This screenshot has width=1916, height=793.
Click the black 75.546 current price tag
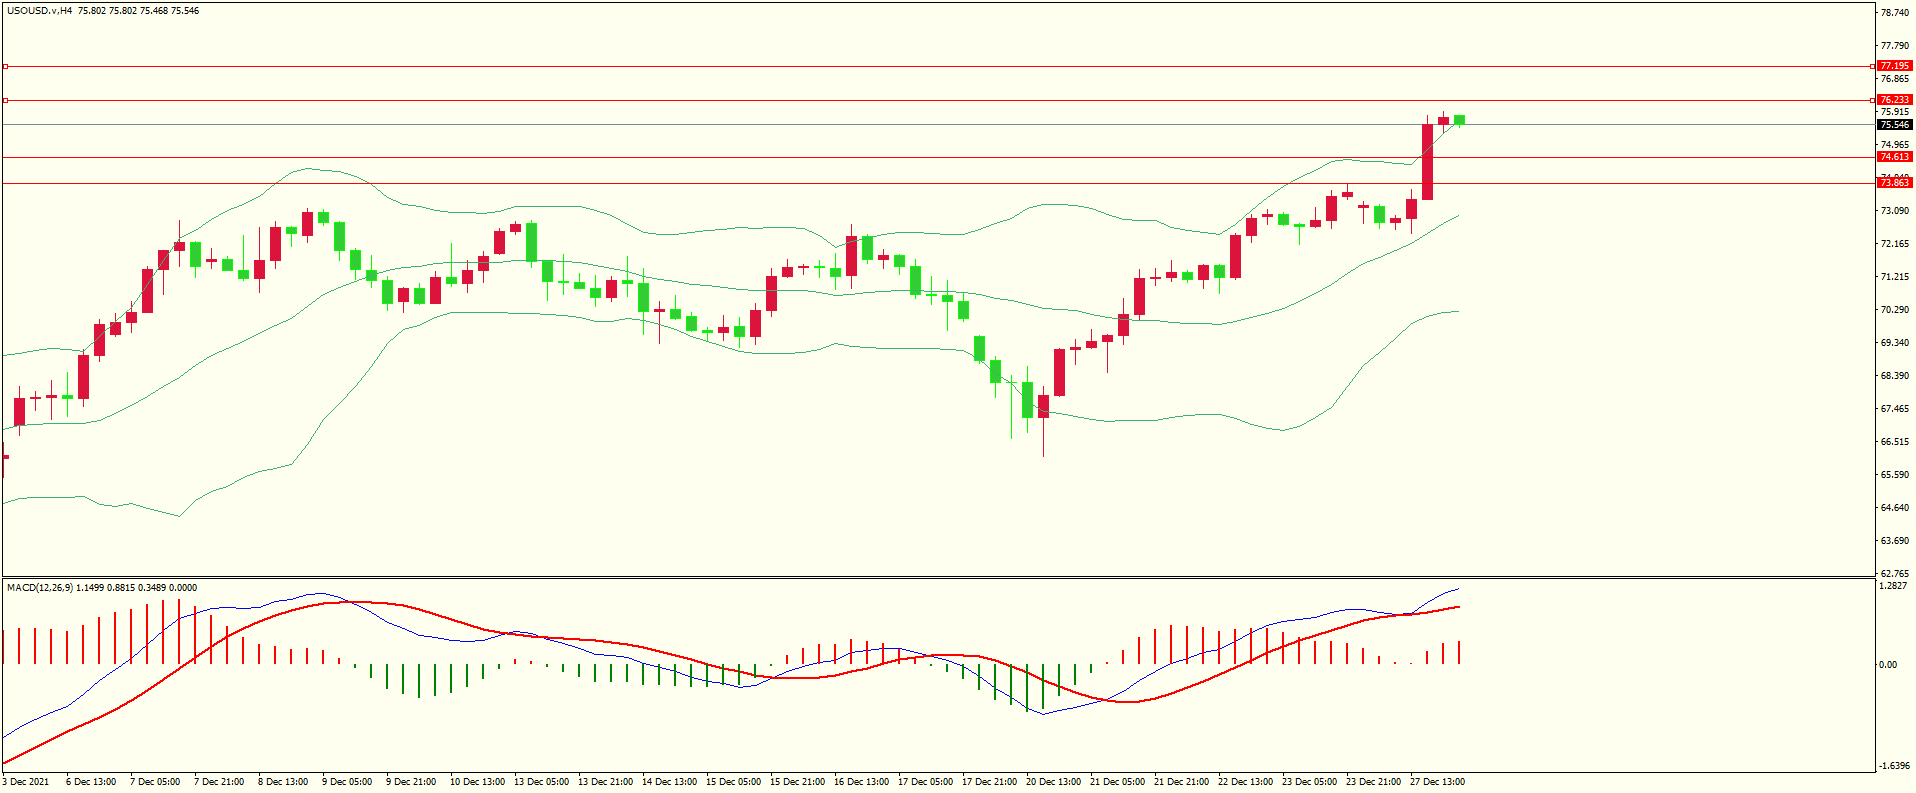pyautogui.click(x=1894, y=125)
